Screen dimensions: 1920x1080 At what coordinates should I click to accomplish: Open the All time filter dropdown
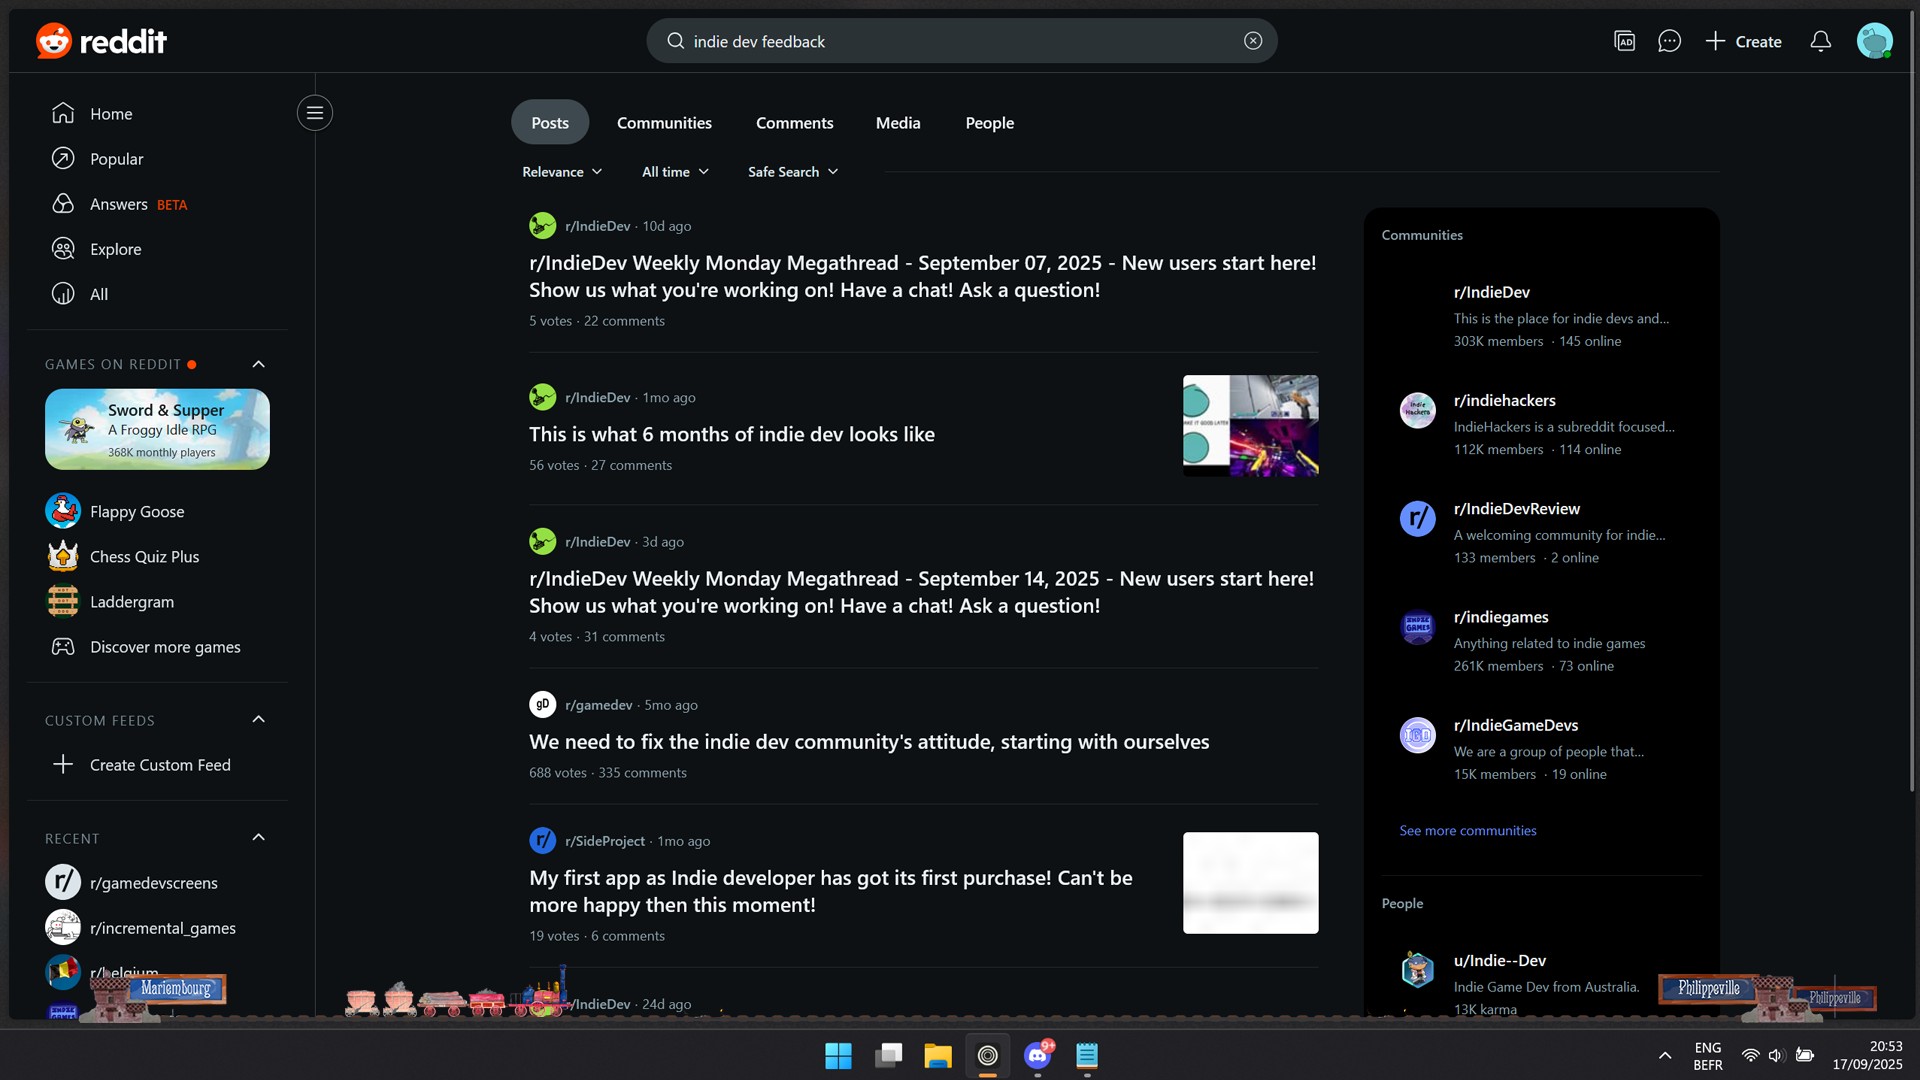coord(675,172)
